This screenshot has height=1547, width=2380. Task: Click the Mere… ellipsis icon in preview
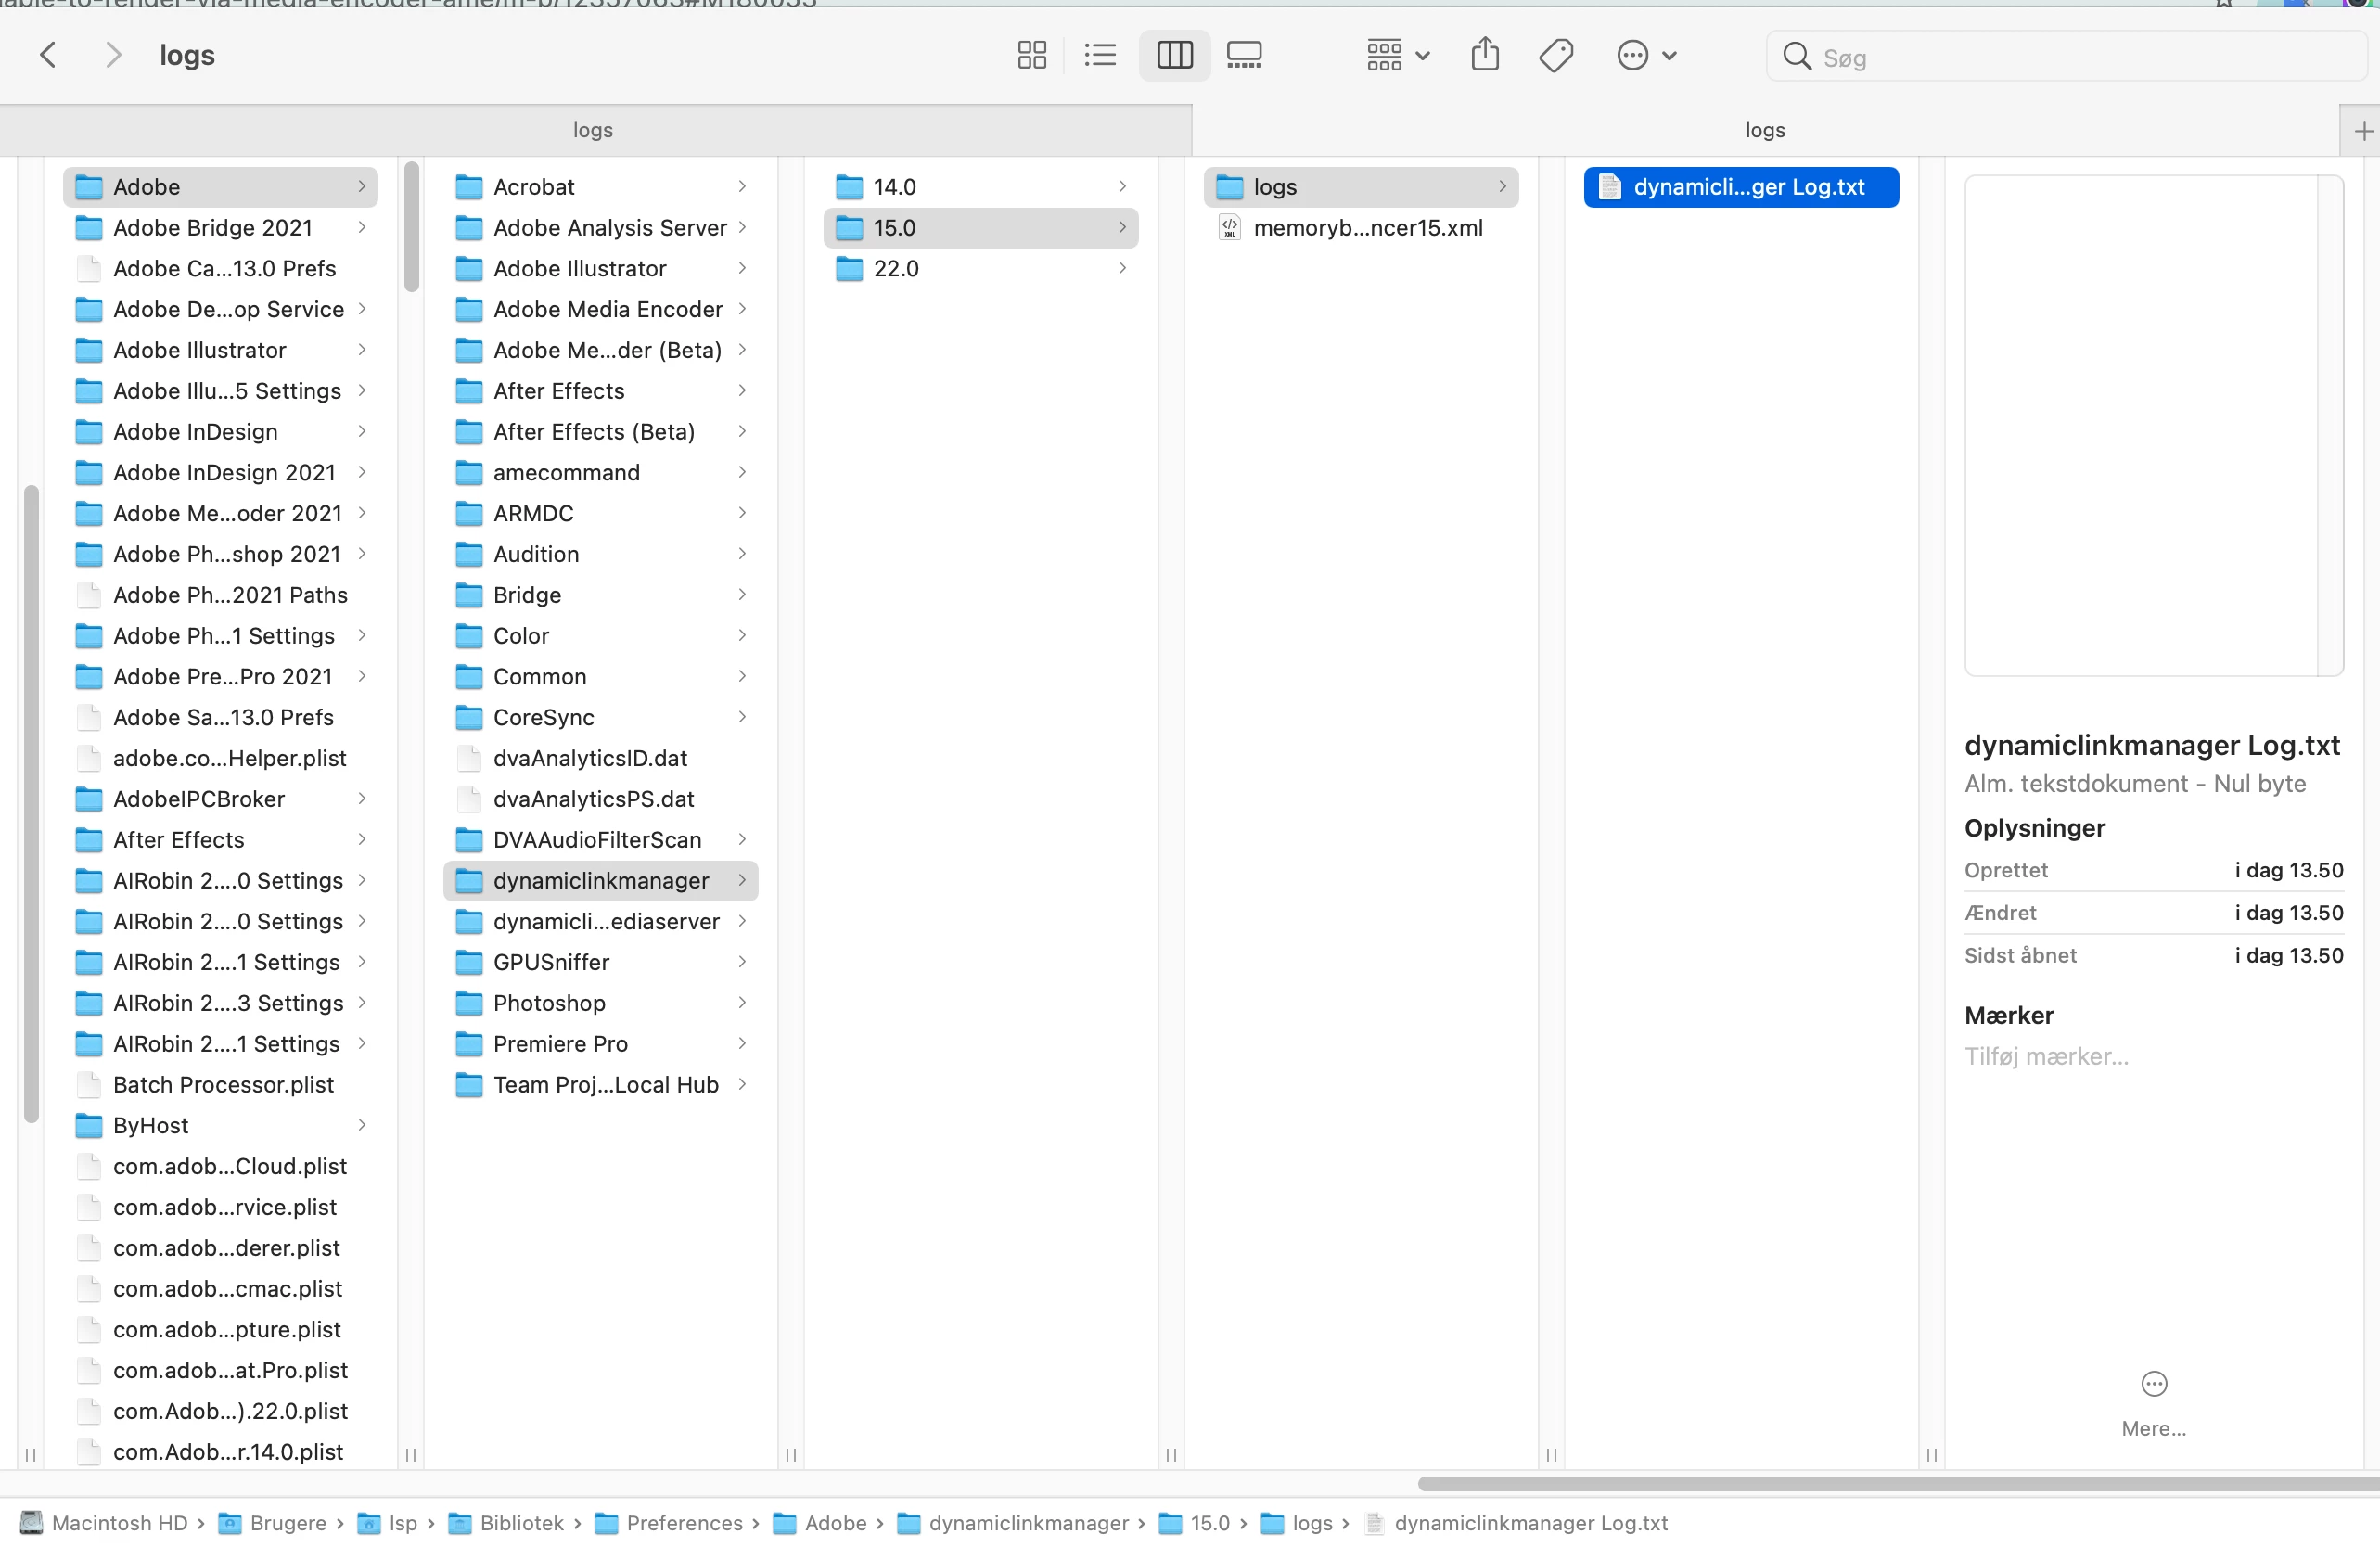2153,1383
